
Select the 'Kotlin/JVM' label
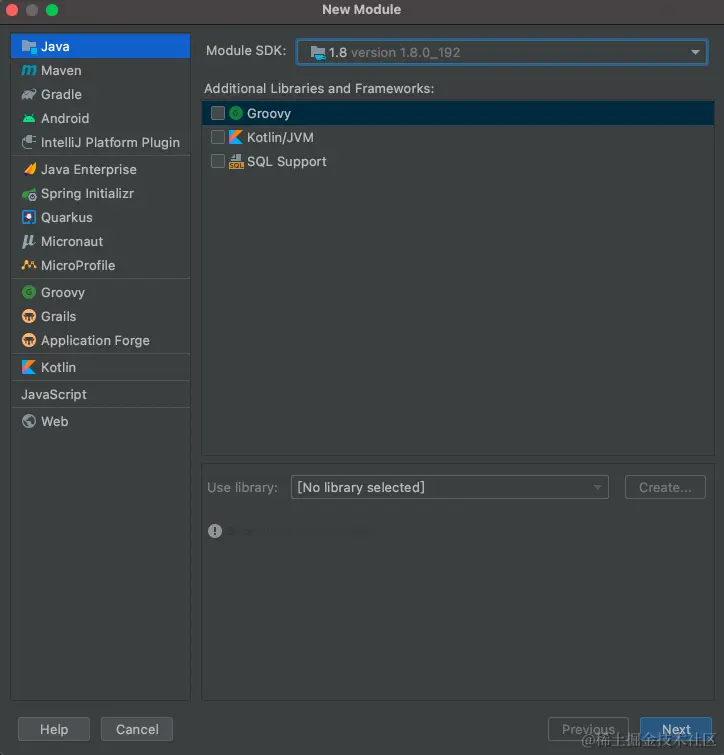pyautogui.click(x=280, y=137)
